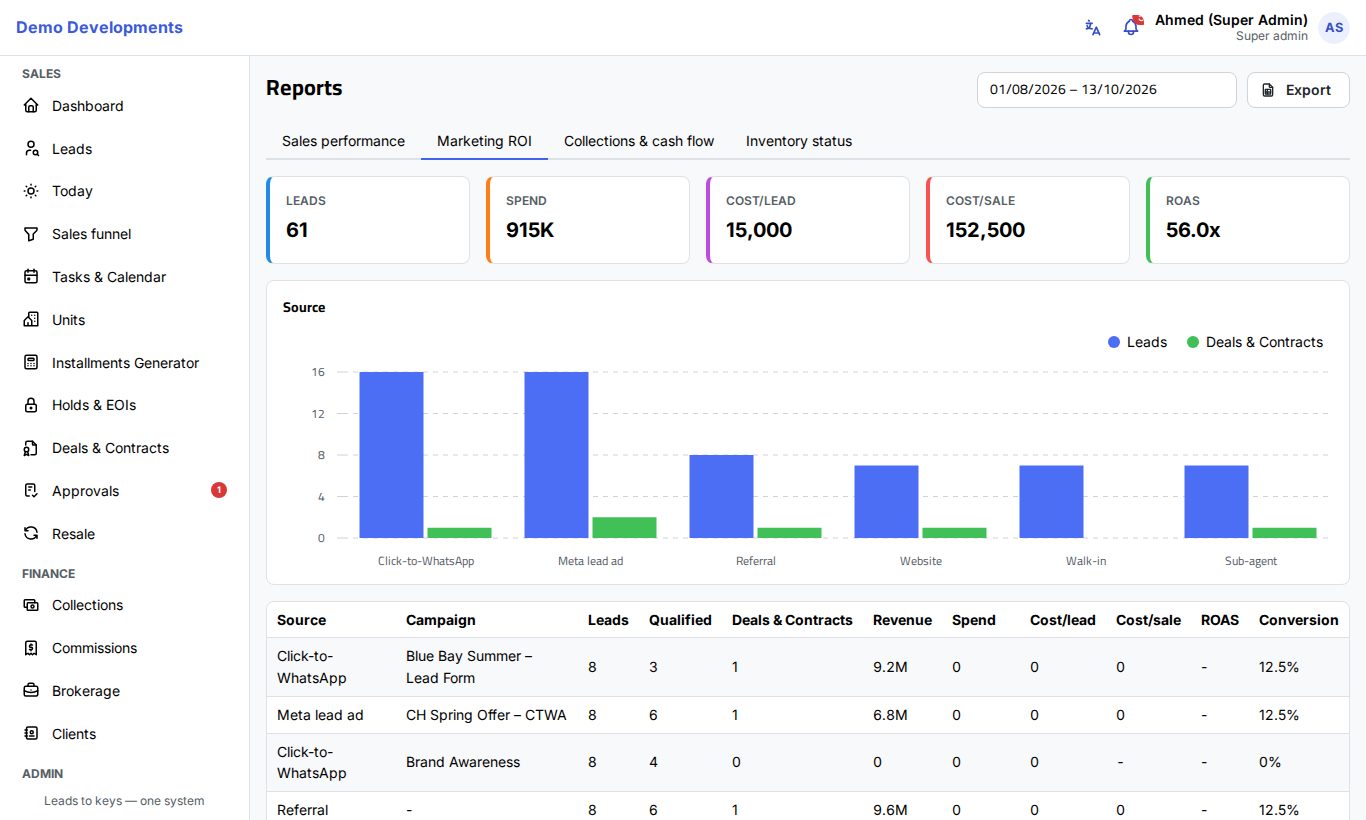Click the LEADS 61 summary card
The height and width of the screenshot is (820, 1366).
point(368,220)
